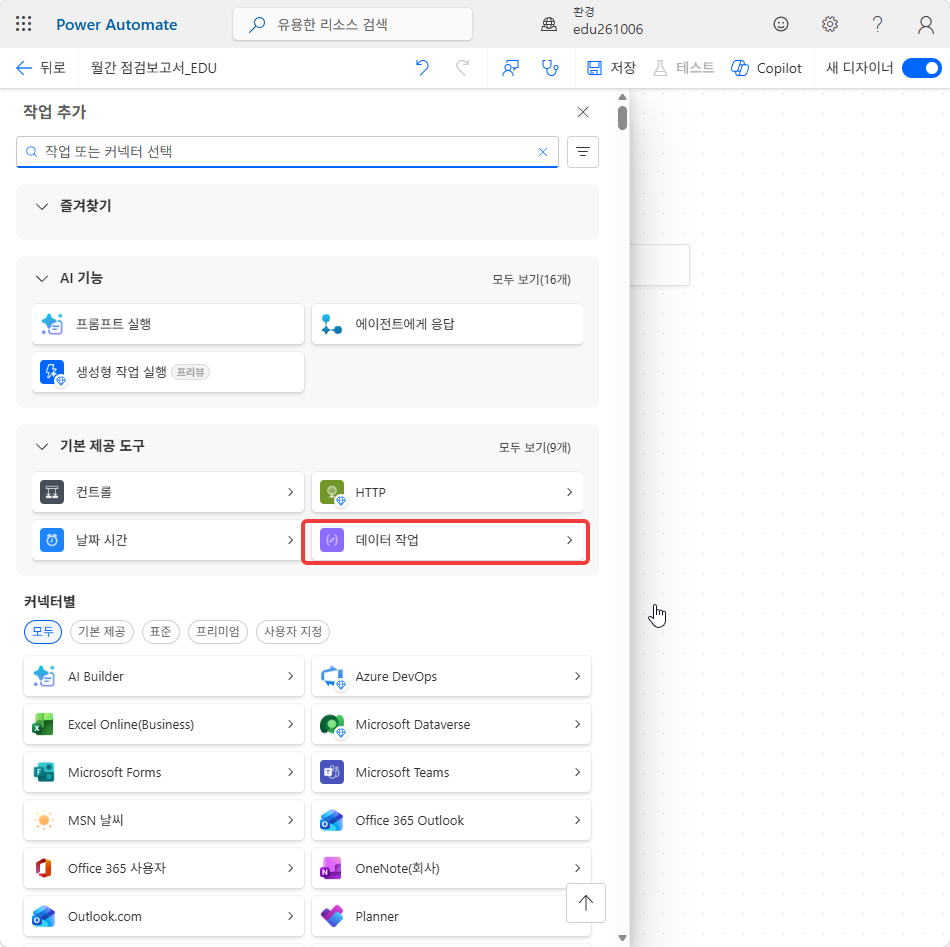Open the account profile icon

(926, 24)
